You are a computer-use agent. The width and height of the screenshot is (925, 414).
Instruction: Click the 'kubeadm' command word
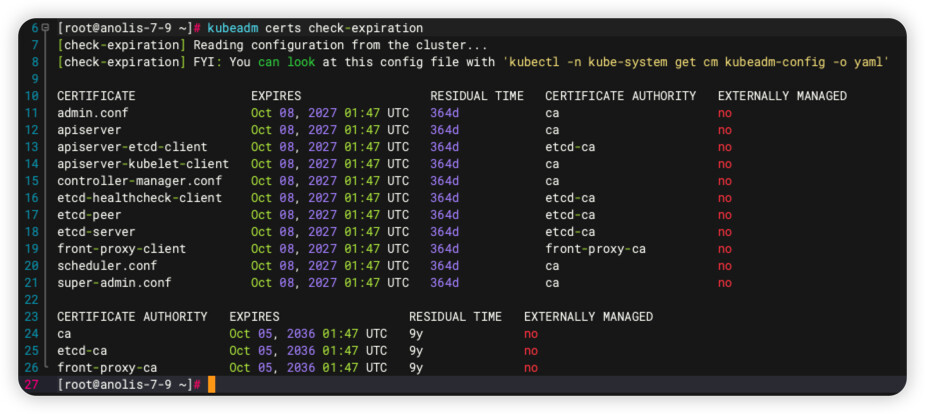click(232, 28)
